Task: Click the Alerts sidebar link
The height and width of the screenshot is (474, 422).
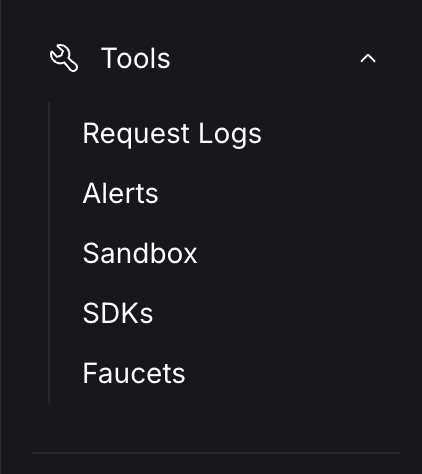Action: pyautogui.click(x=120, y=193)
